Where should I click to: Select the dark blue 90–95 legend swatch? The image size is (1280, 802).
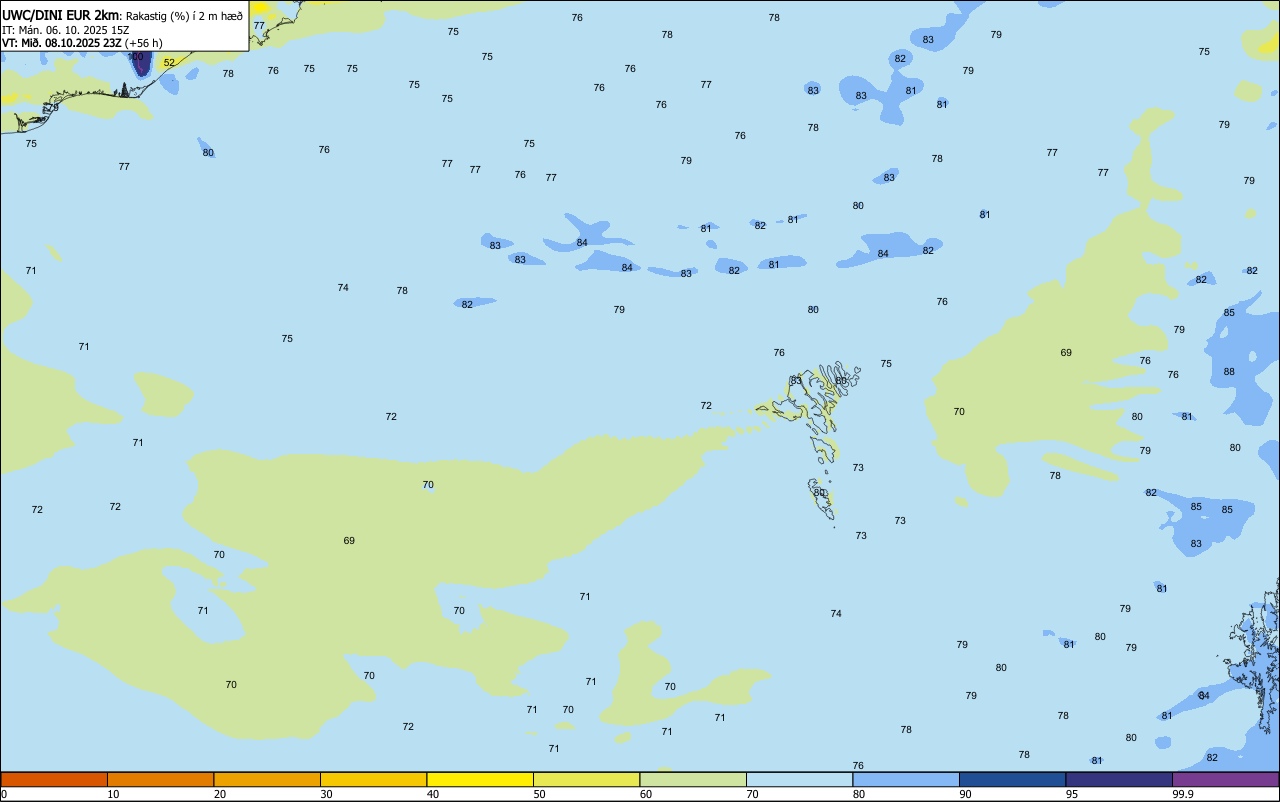click(1012, 779)
